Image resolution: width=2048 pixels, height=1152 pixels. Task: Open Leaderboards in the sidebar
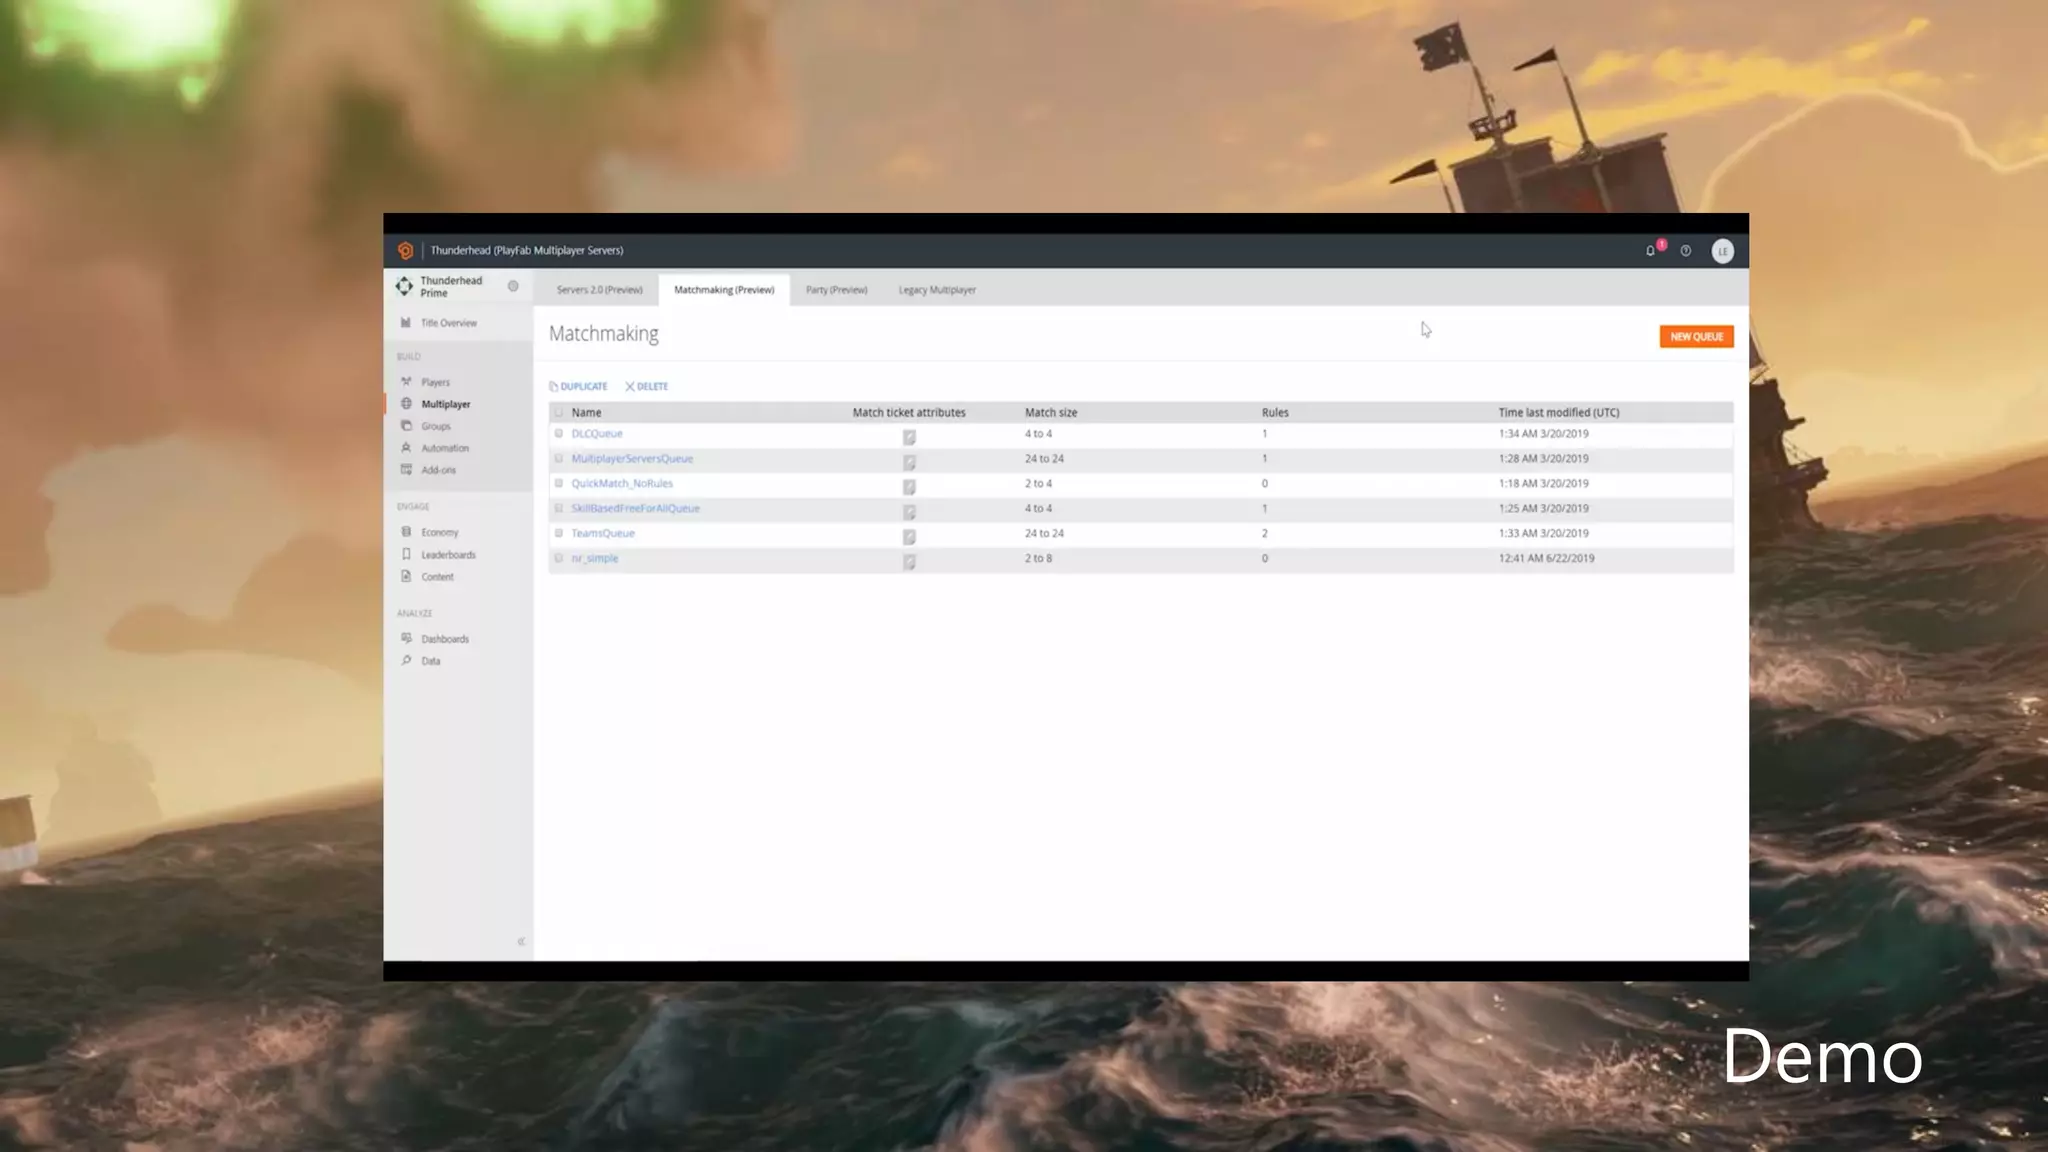[448, 555]
